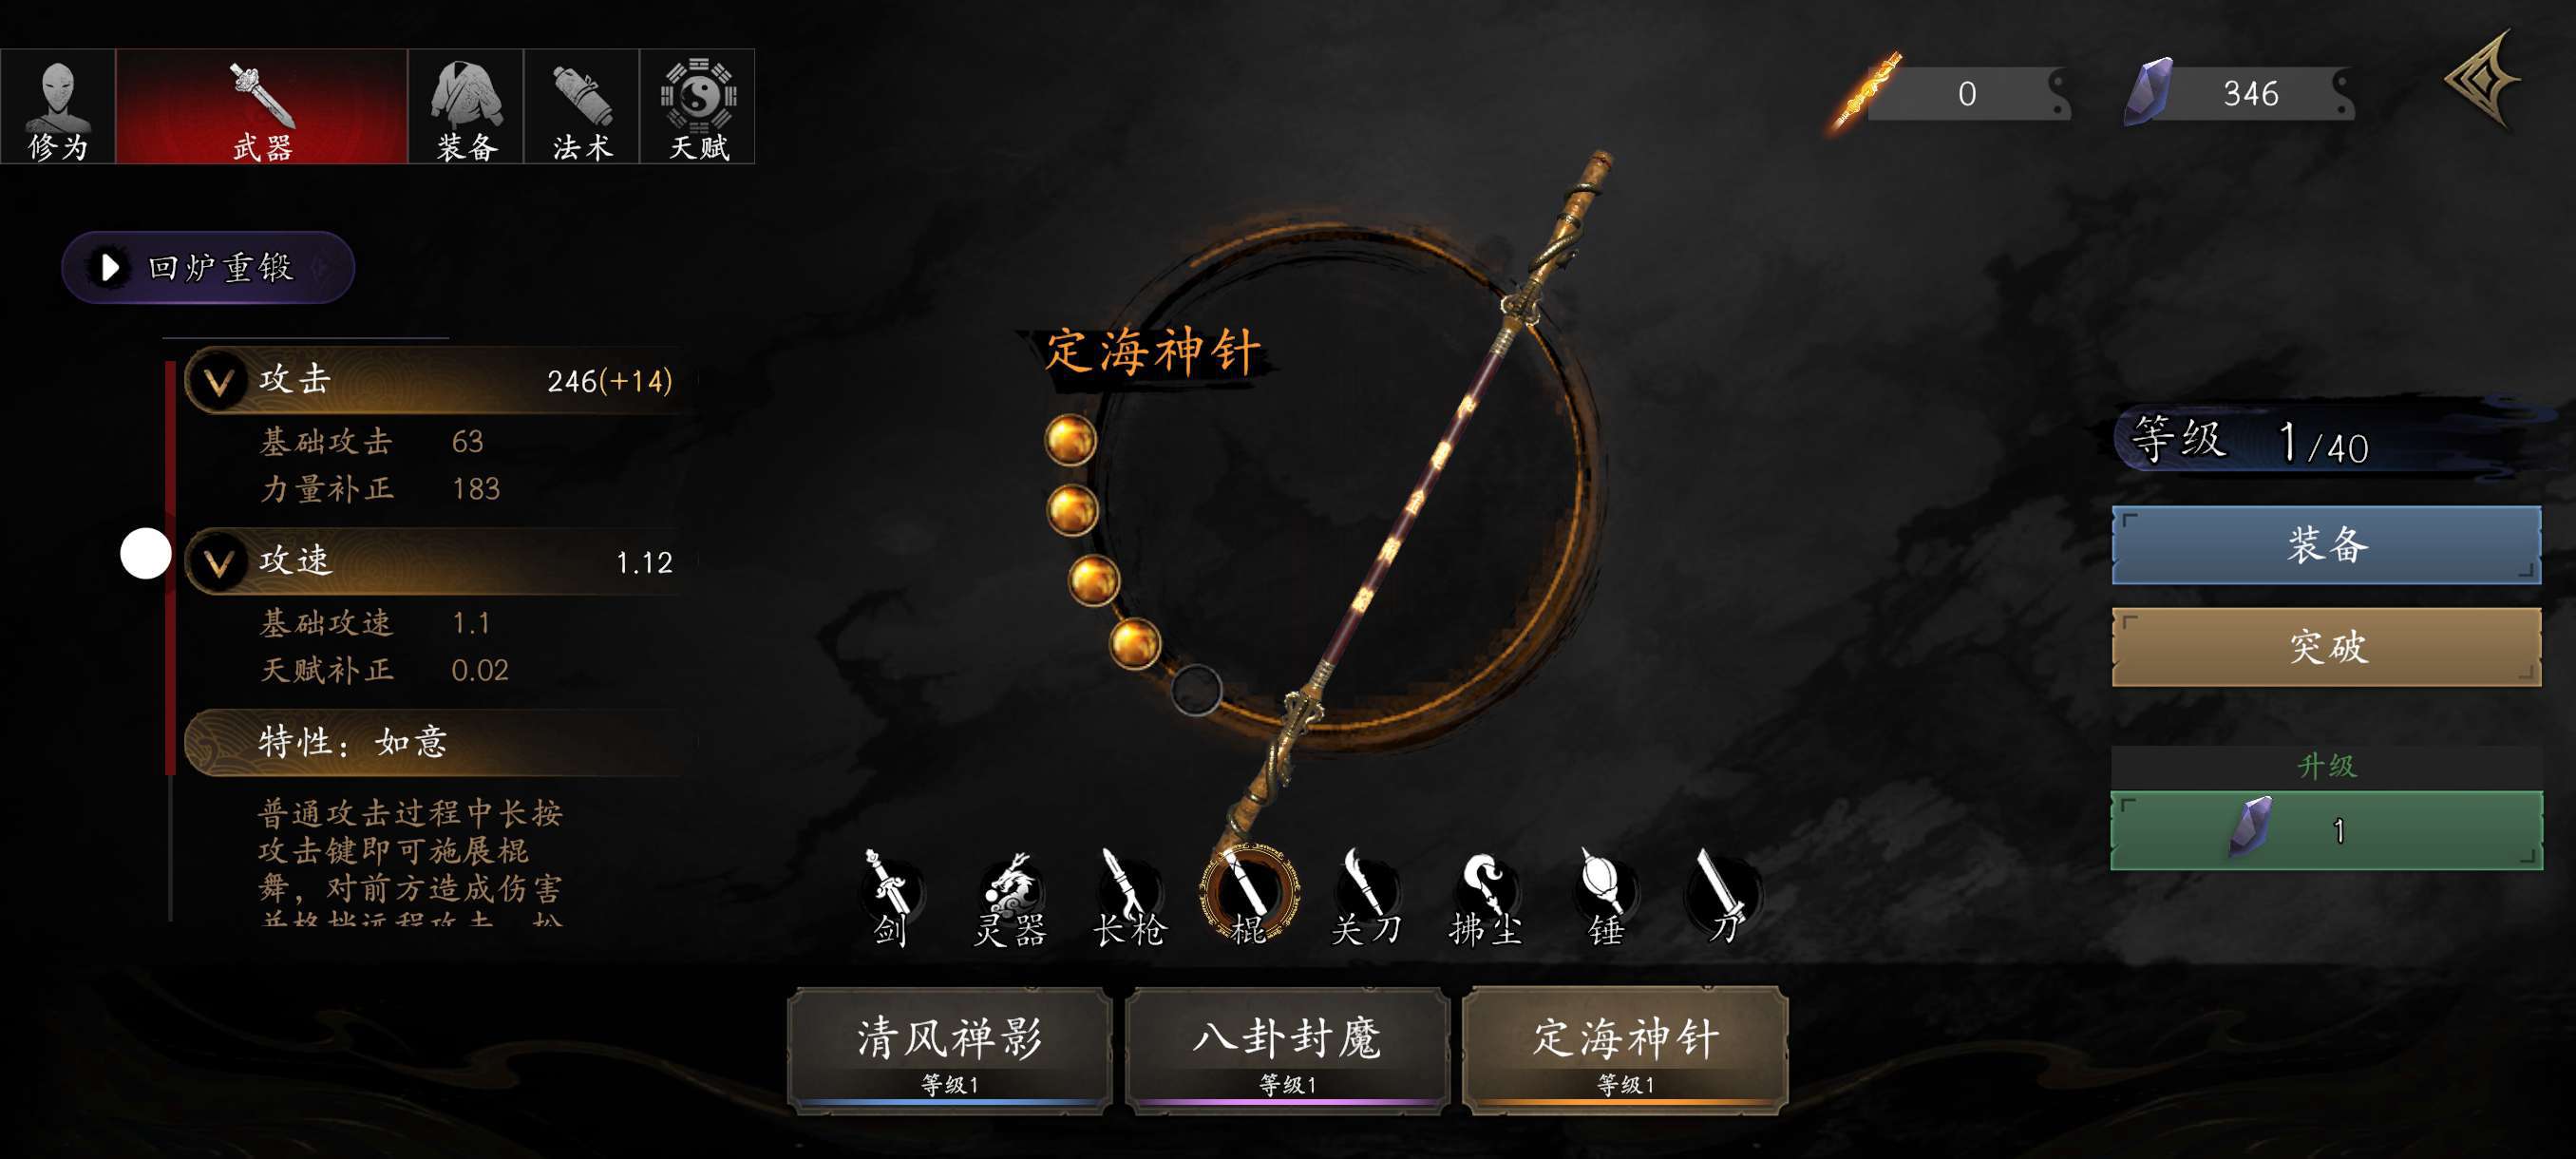Choose the 长枪 spear weapon type

1130,897
